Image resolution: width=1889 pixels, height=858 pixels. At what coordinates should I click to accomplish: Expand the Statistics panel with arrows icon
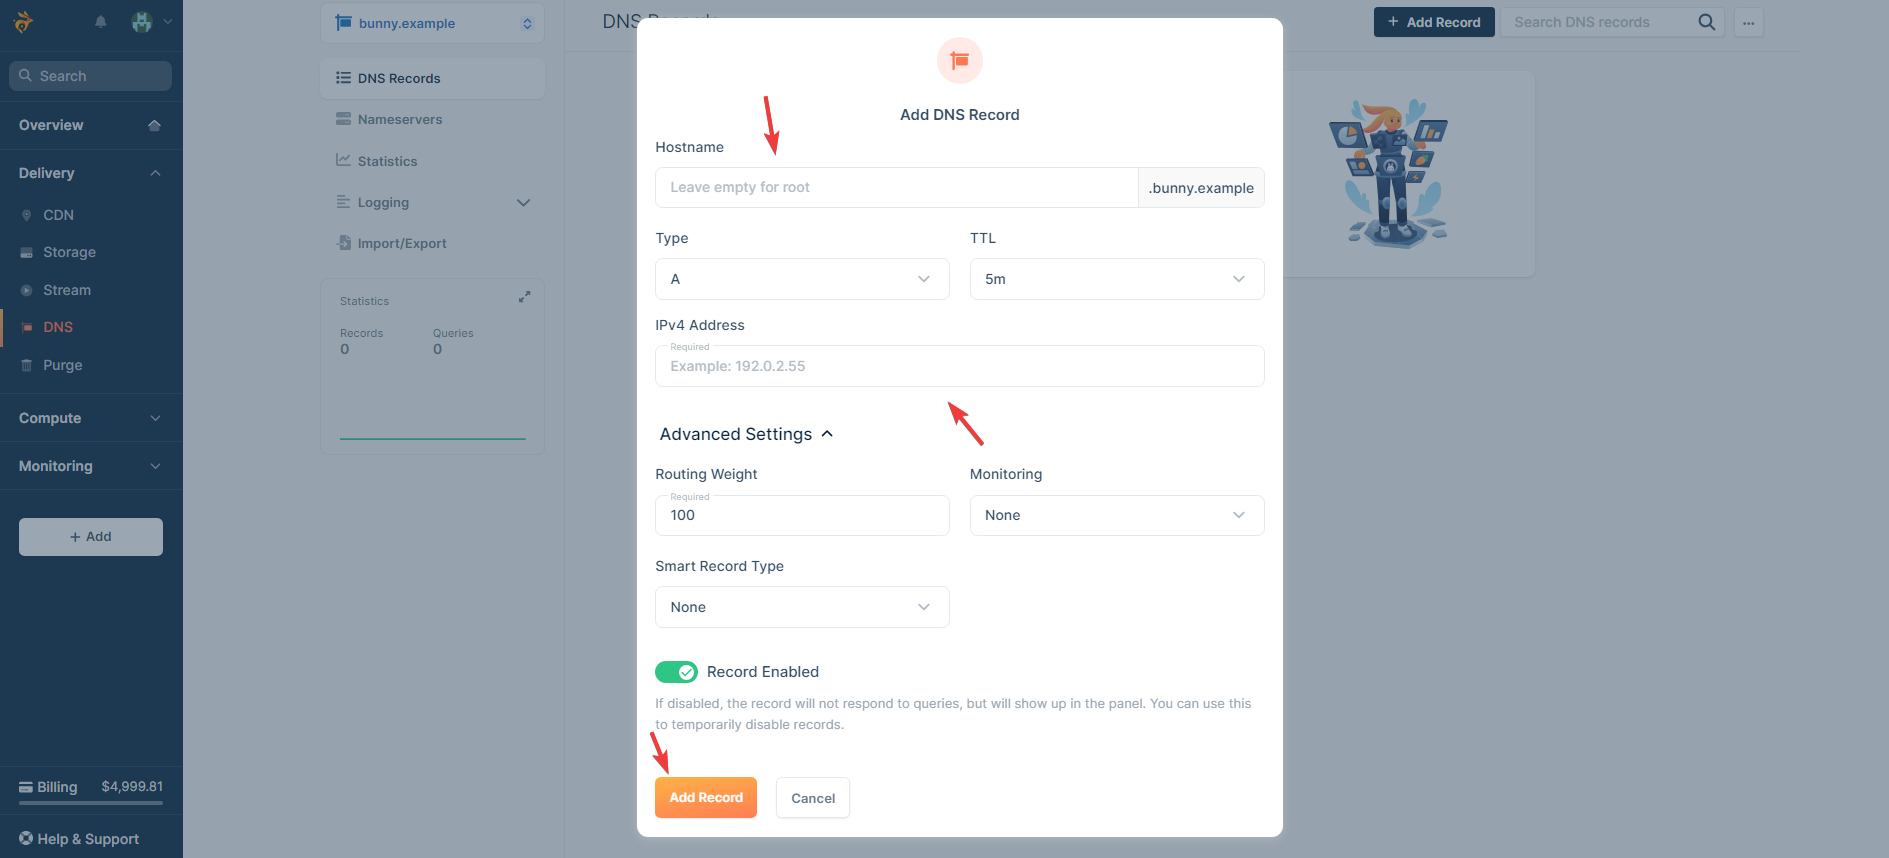524,297
